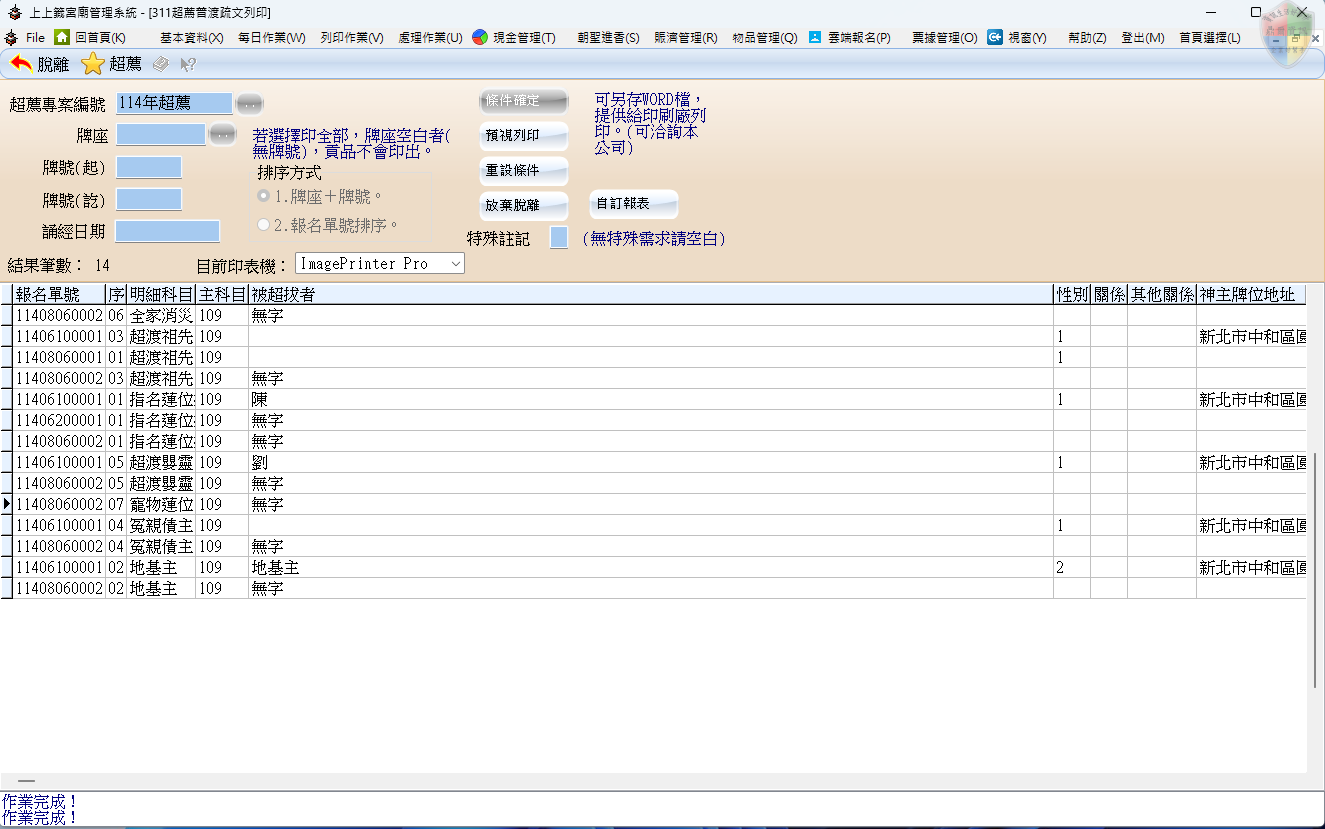Open the 目前印表機 printer dropdown

pyautogui.click(x=455, y=264)
